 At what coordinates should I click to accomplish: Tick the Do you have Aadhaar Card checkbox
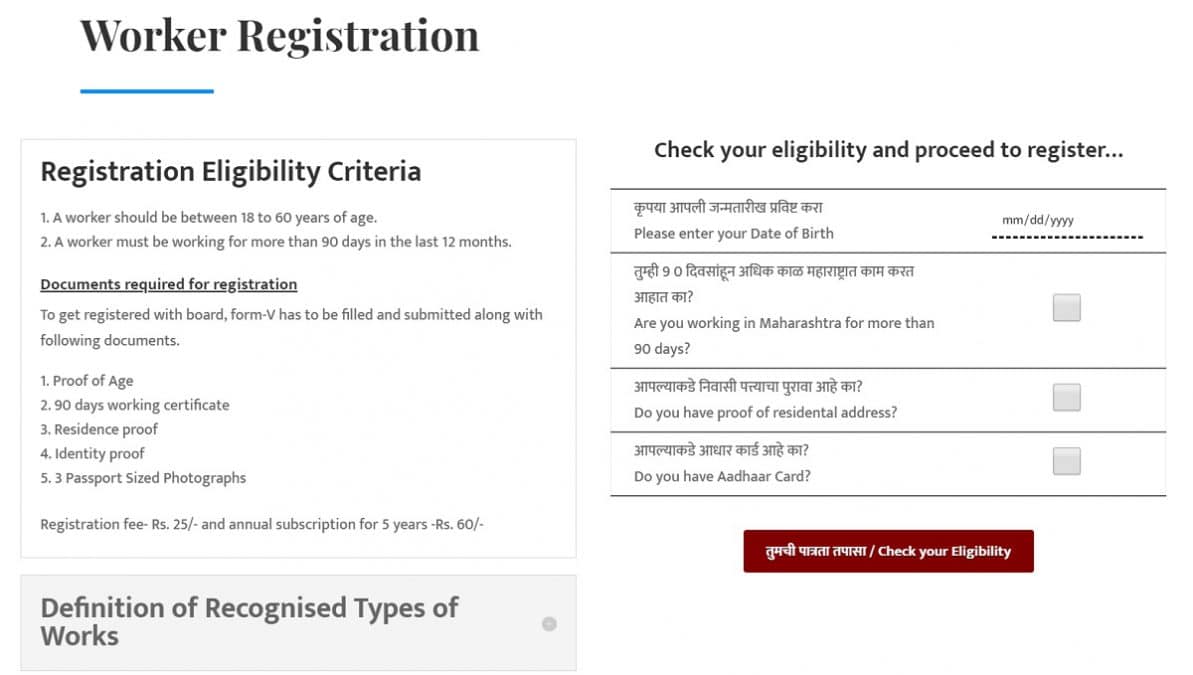[x=1065, y=461]
